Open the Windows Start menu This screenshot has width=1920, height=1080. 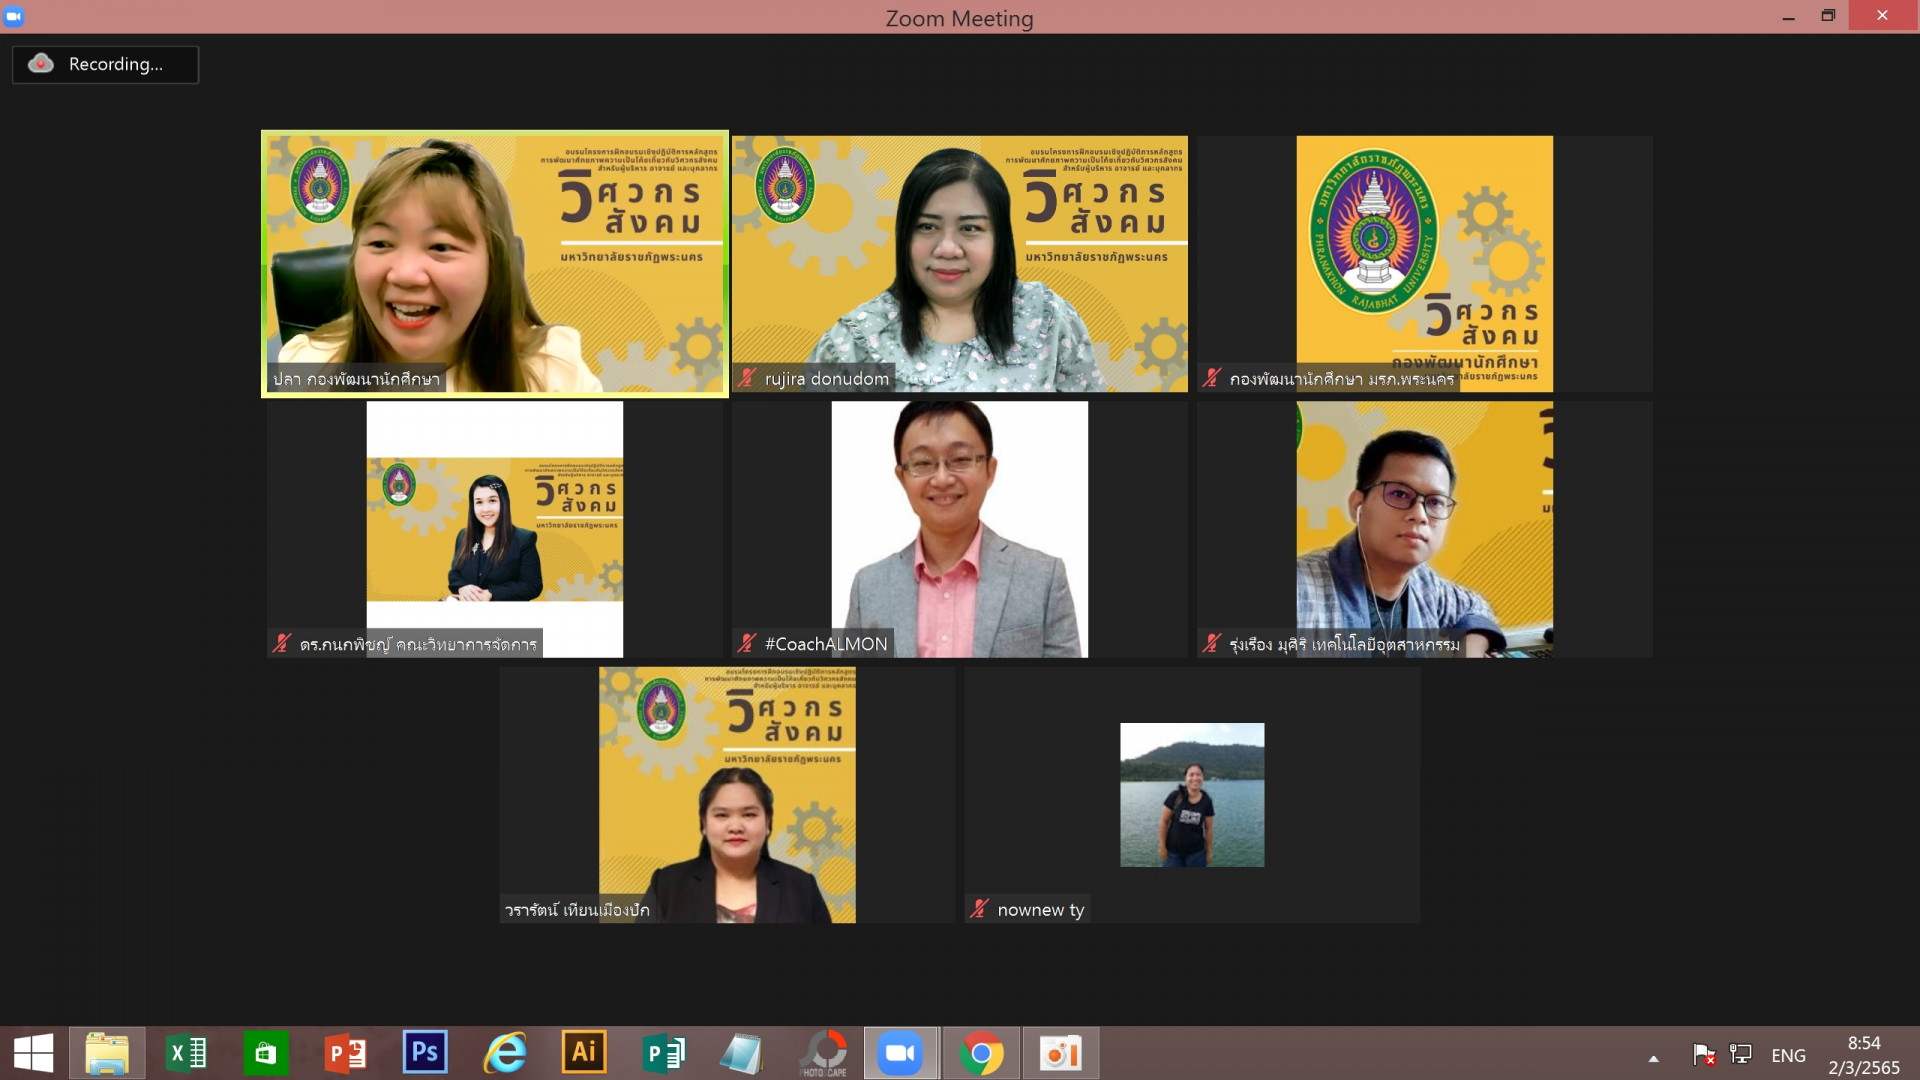[x=33, y=1053]
